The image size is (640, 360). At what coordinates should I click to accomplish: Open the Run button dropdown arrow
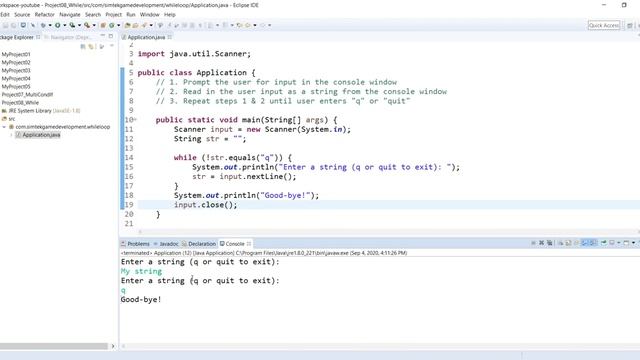64,25
